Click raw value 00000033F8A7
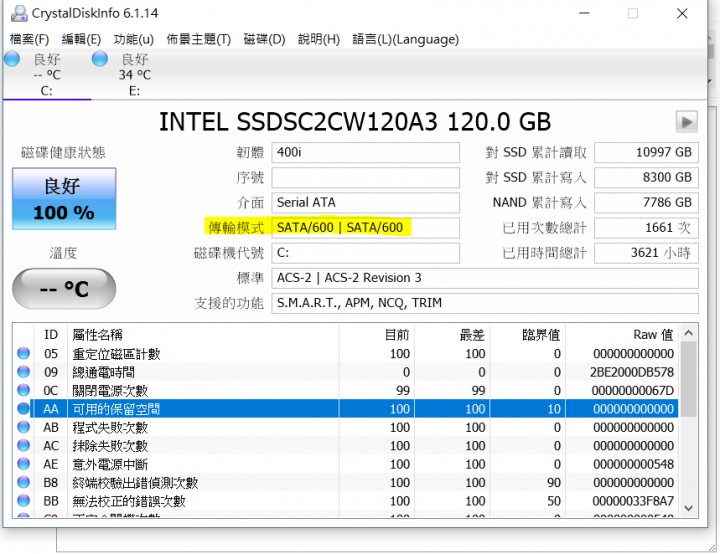The height and width of the screenshot is (554, 720). [633, 501]
